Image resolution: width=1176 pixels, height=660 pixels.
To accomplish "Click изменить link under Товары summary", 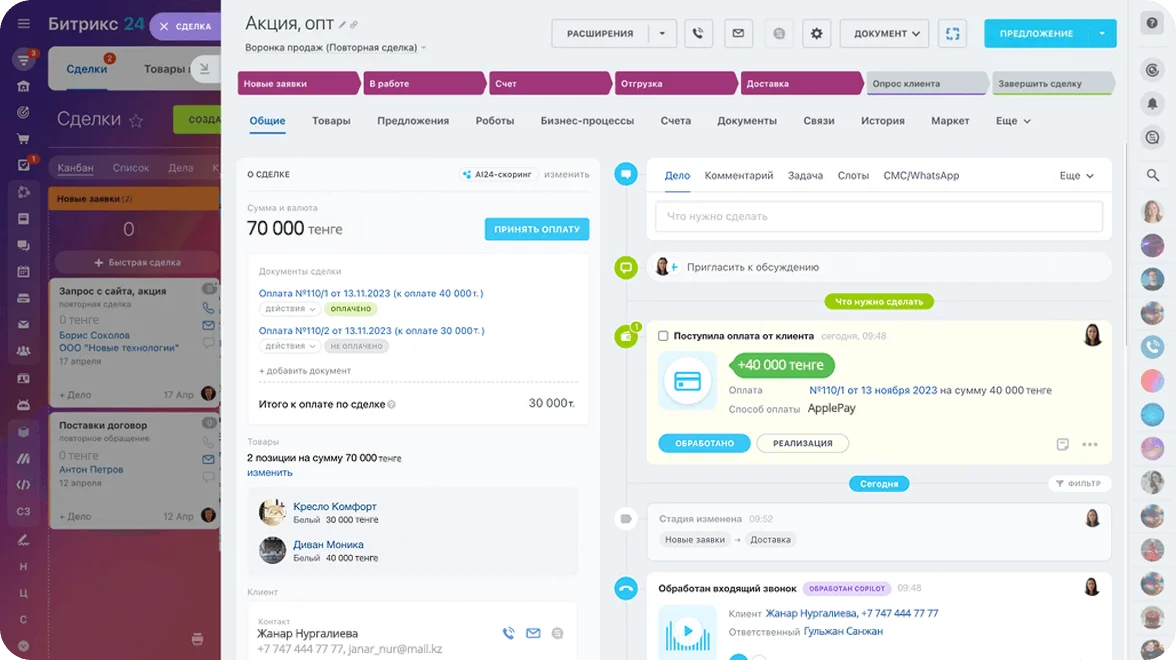I will point(270,473).
